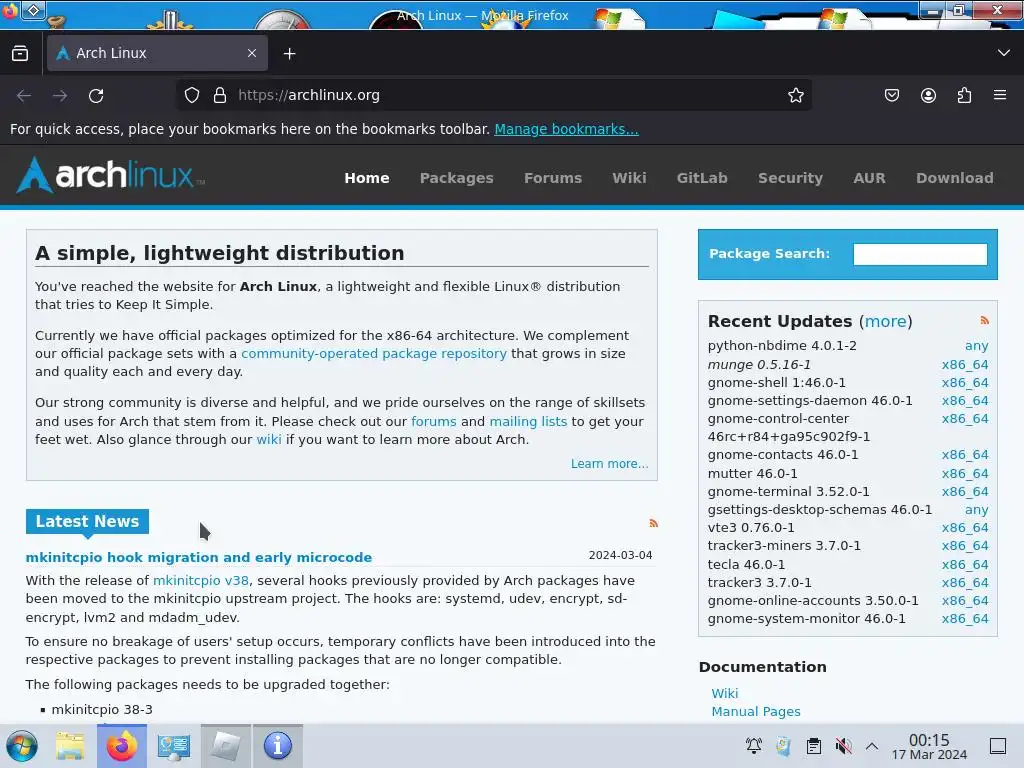Viewport: 1024px width, 768px height.
Task: Open the tracking protection shield icon
Action: click(x=191, y=95)
